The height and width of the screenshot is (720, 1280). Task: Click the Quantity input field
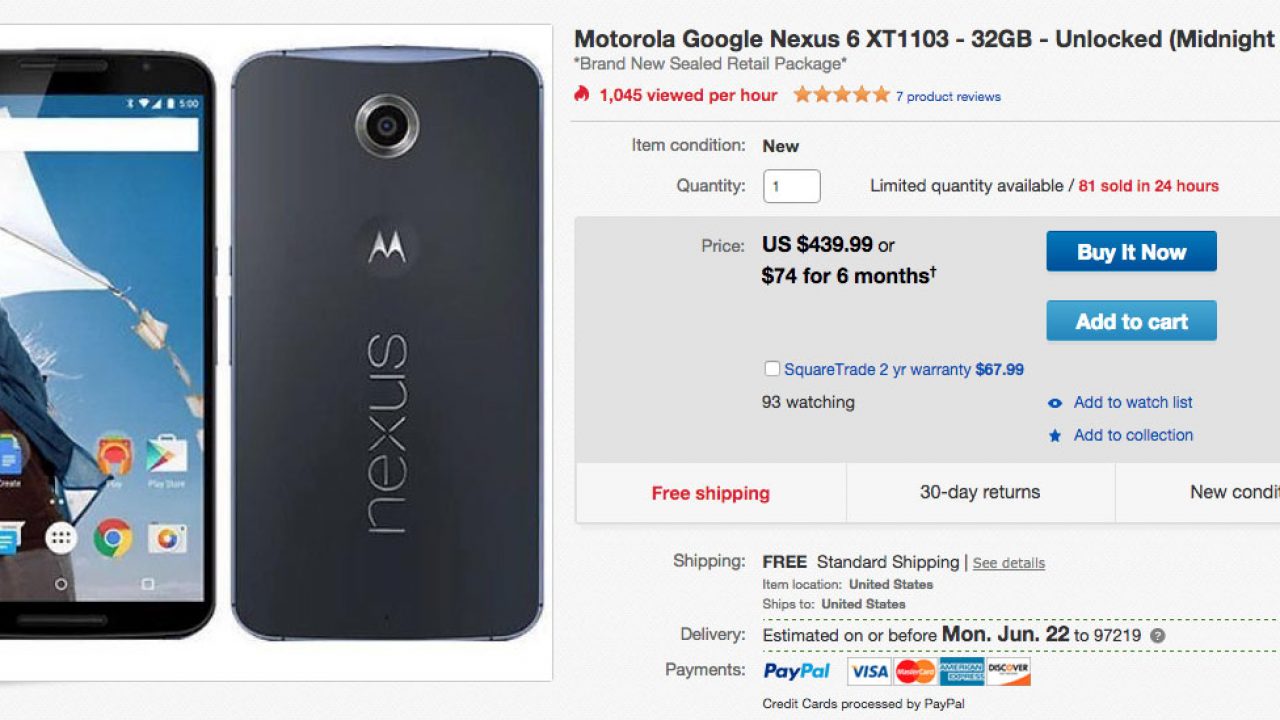coord(791,186)
